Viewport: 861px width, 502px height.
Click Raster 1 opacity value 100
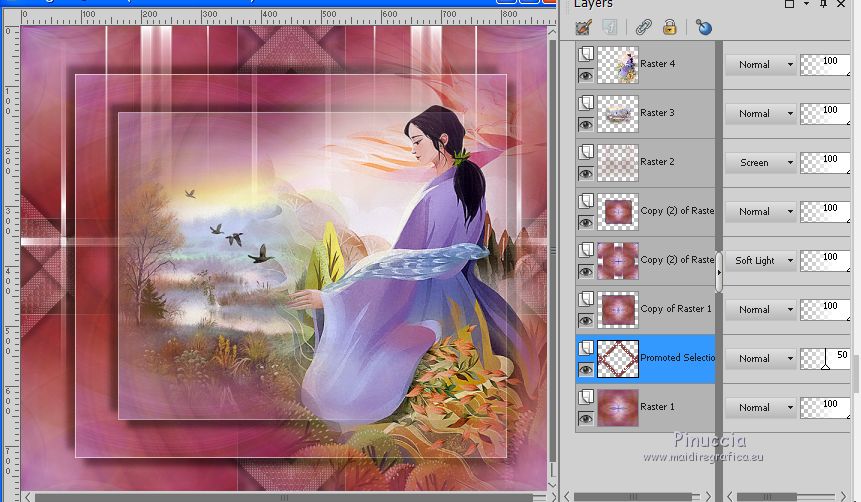[x=830, y=404]
